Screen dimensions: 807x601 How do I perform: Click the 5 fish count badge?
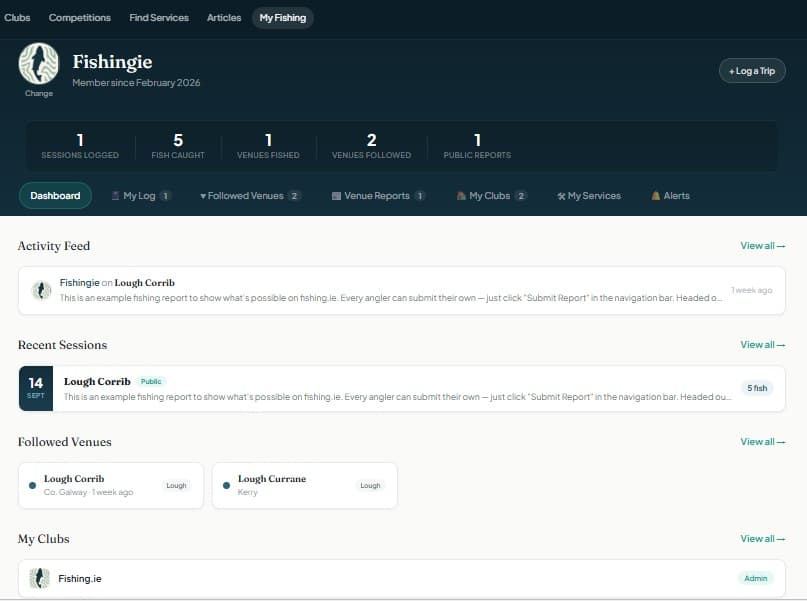click(756, 388)
